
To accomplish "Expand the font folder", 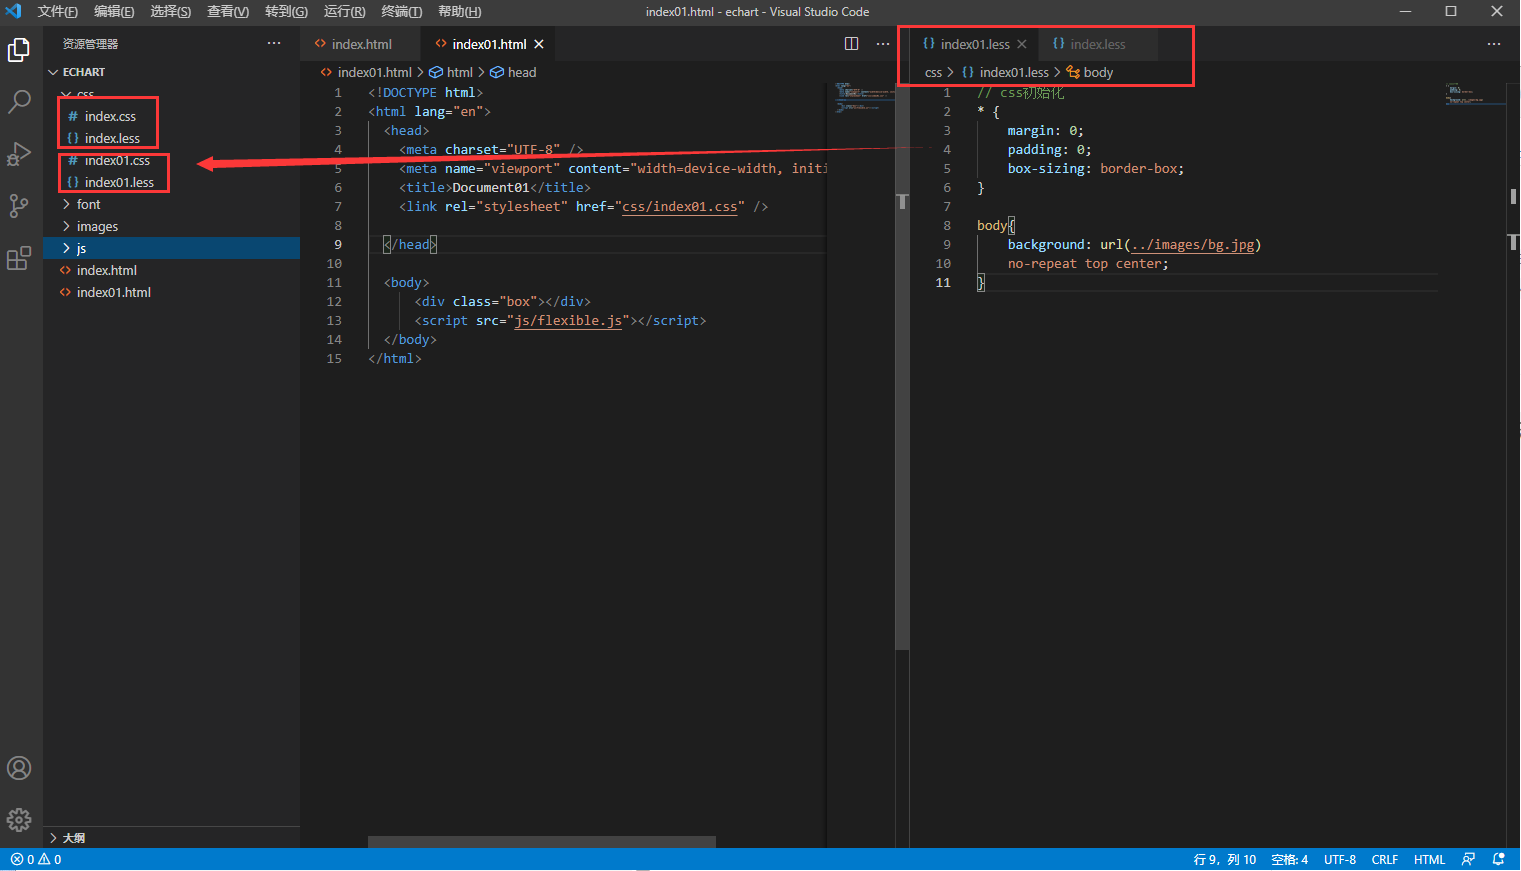I will tap(66, 204).
